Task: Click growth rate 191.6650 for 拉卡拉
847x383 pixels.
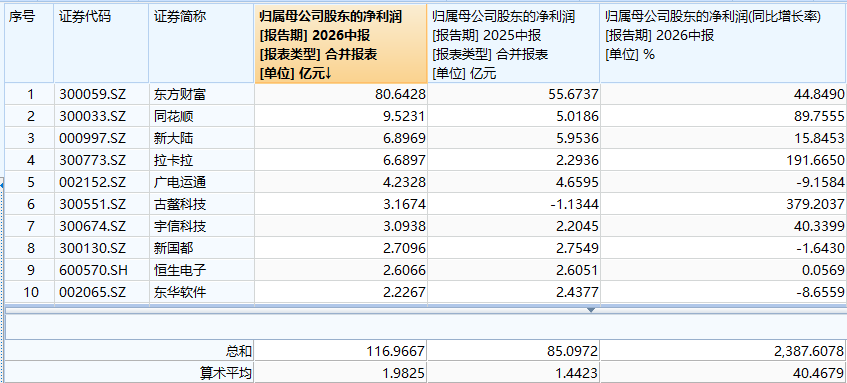Action: pyautogui.click(x=724, y=160)
